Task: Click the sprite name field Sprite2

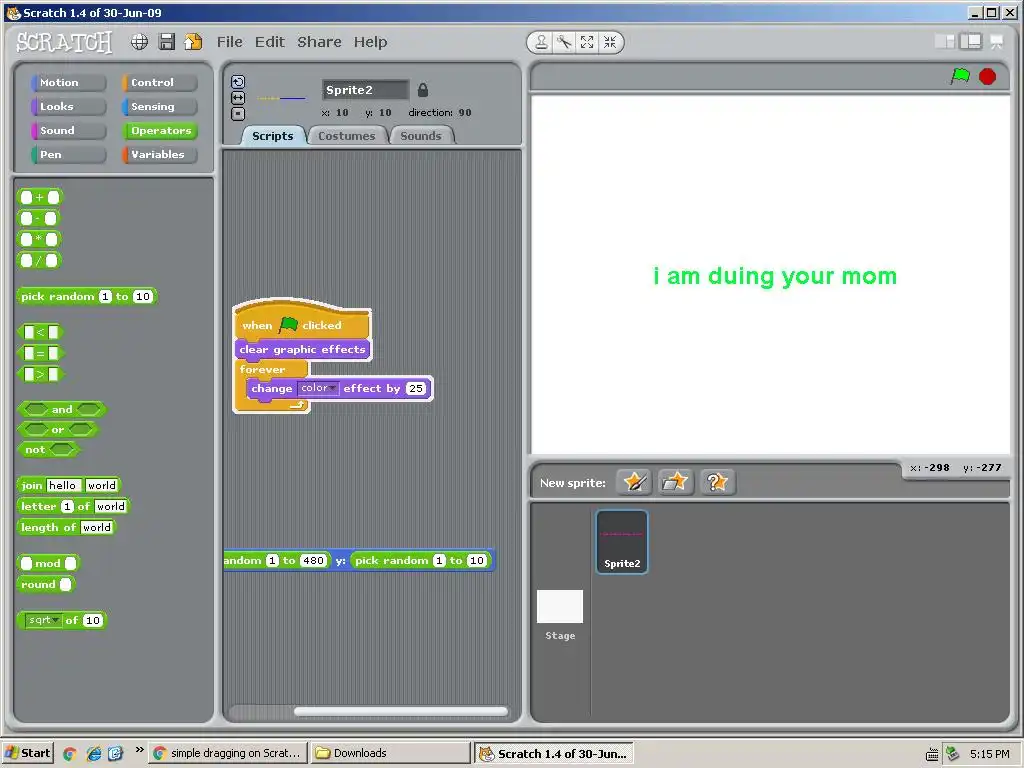Action: tap(365, 90)
